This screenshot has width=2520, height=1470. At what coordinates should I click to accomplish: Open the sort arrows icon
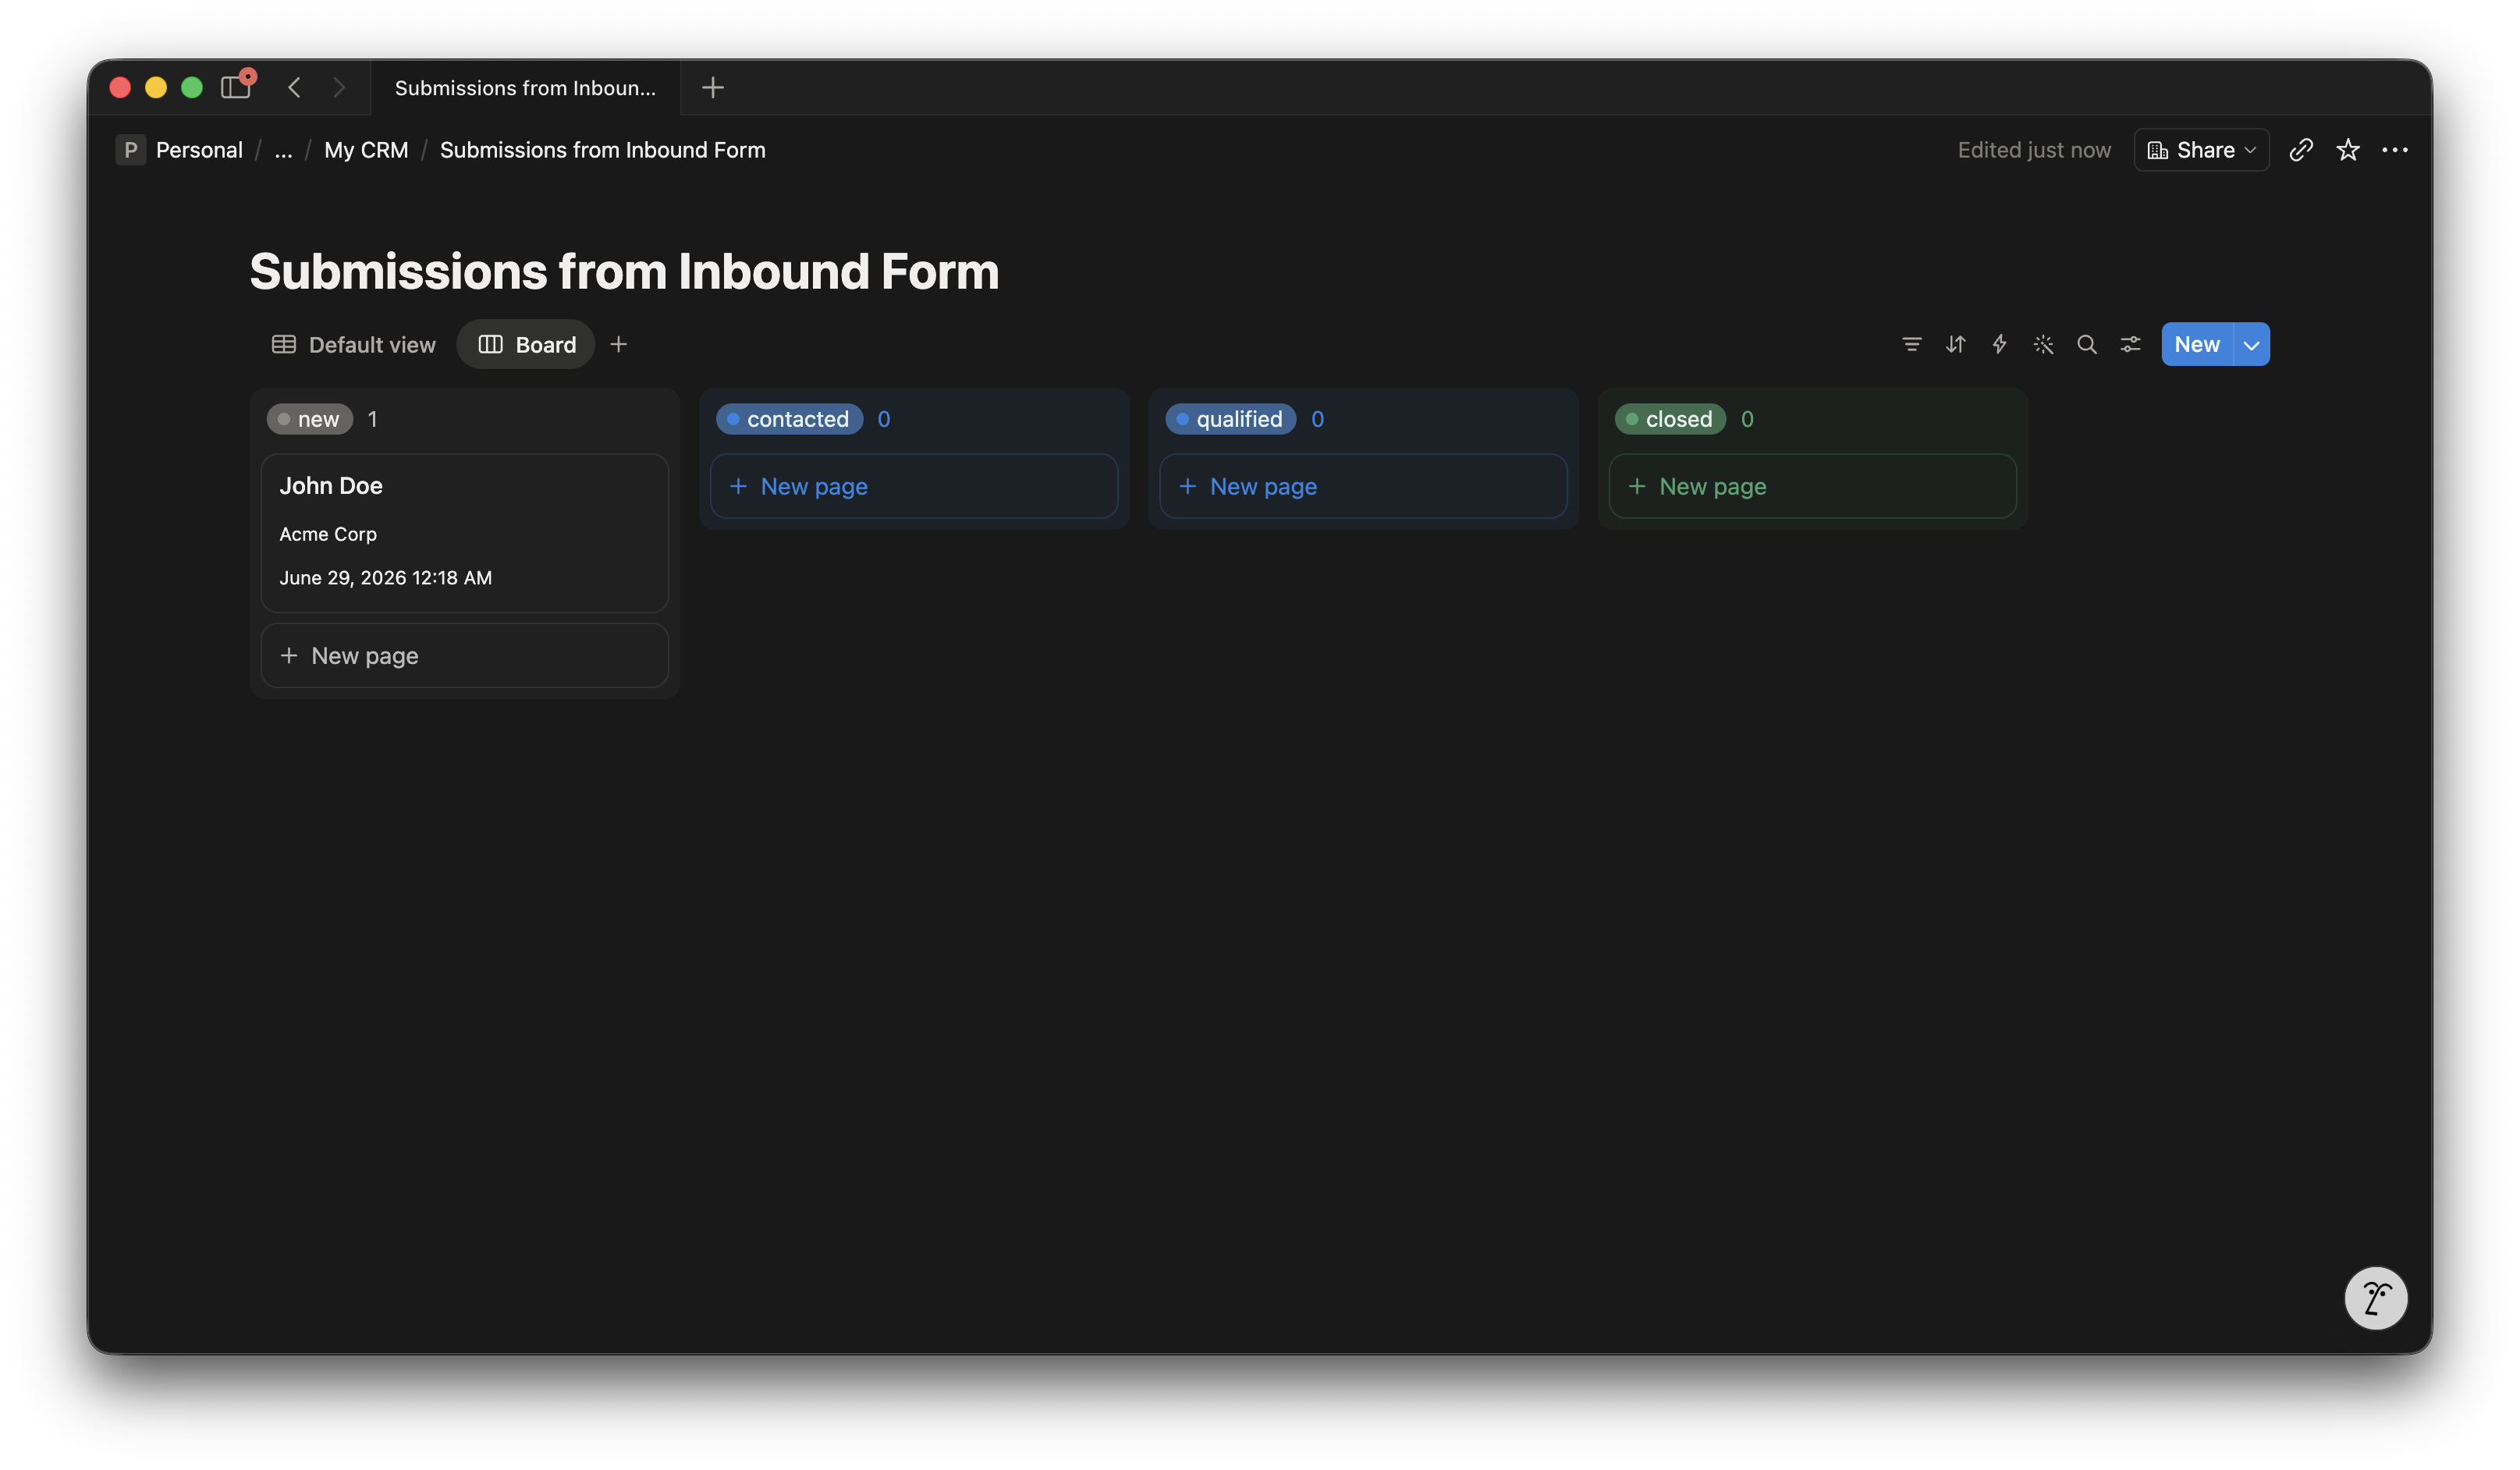tap(1955, 345)
